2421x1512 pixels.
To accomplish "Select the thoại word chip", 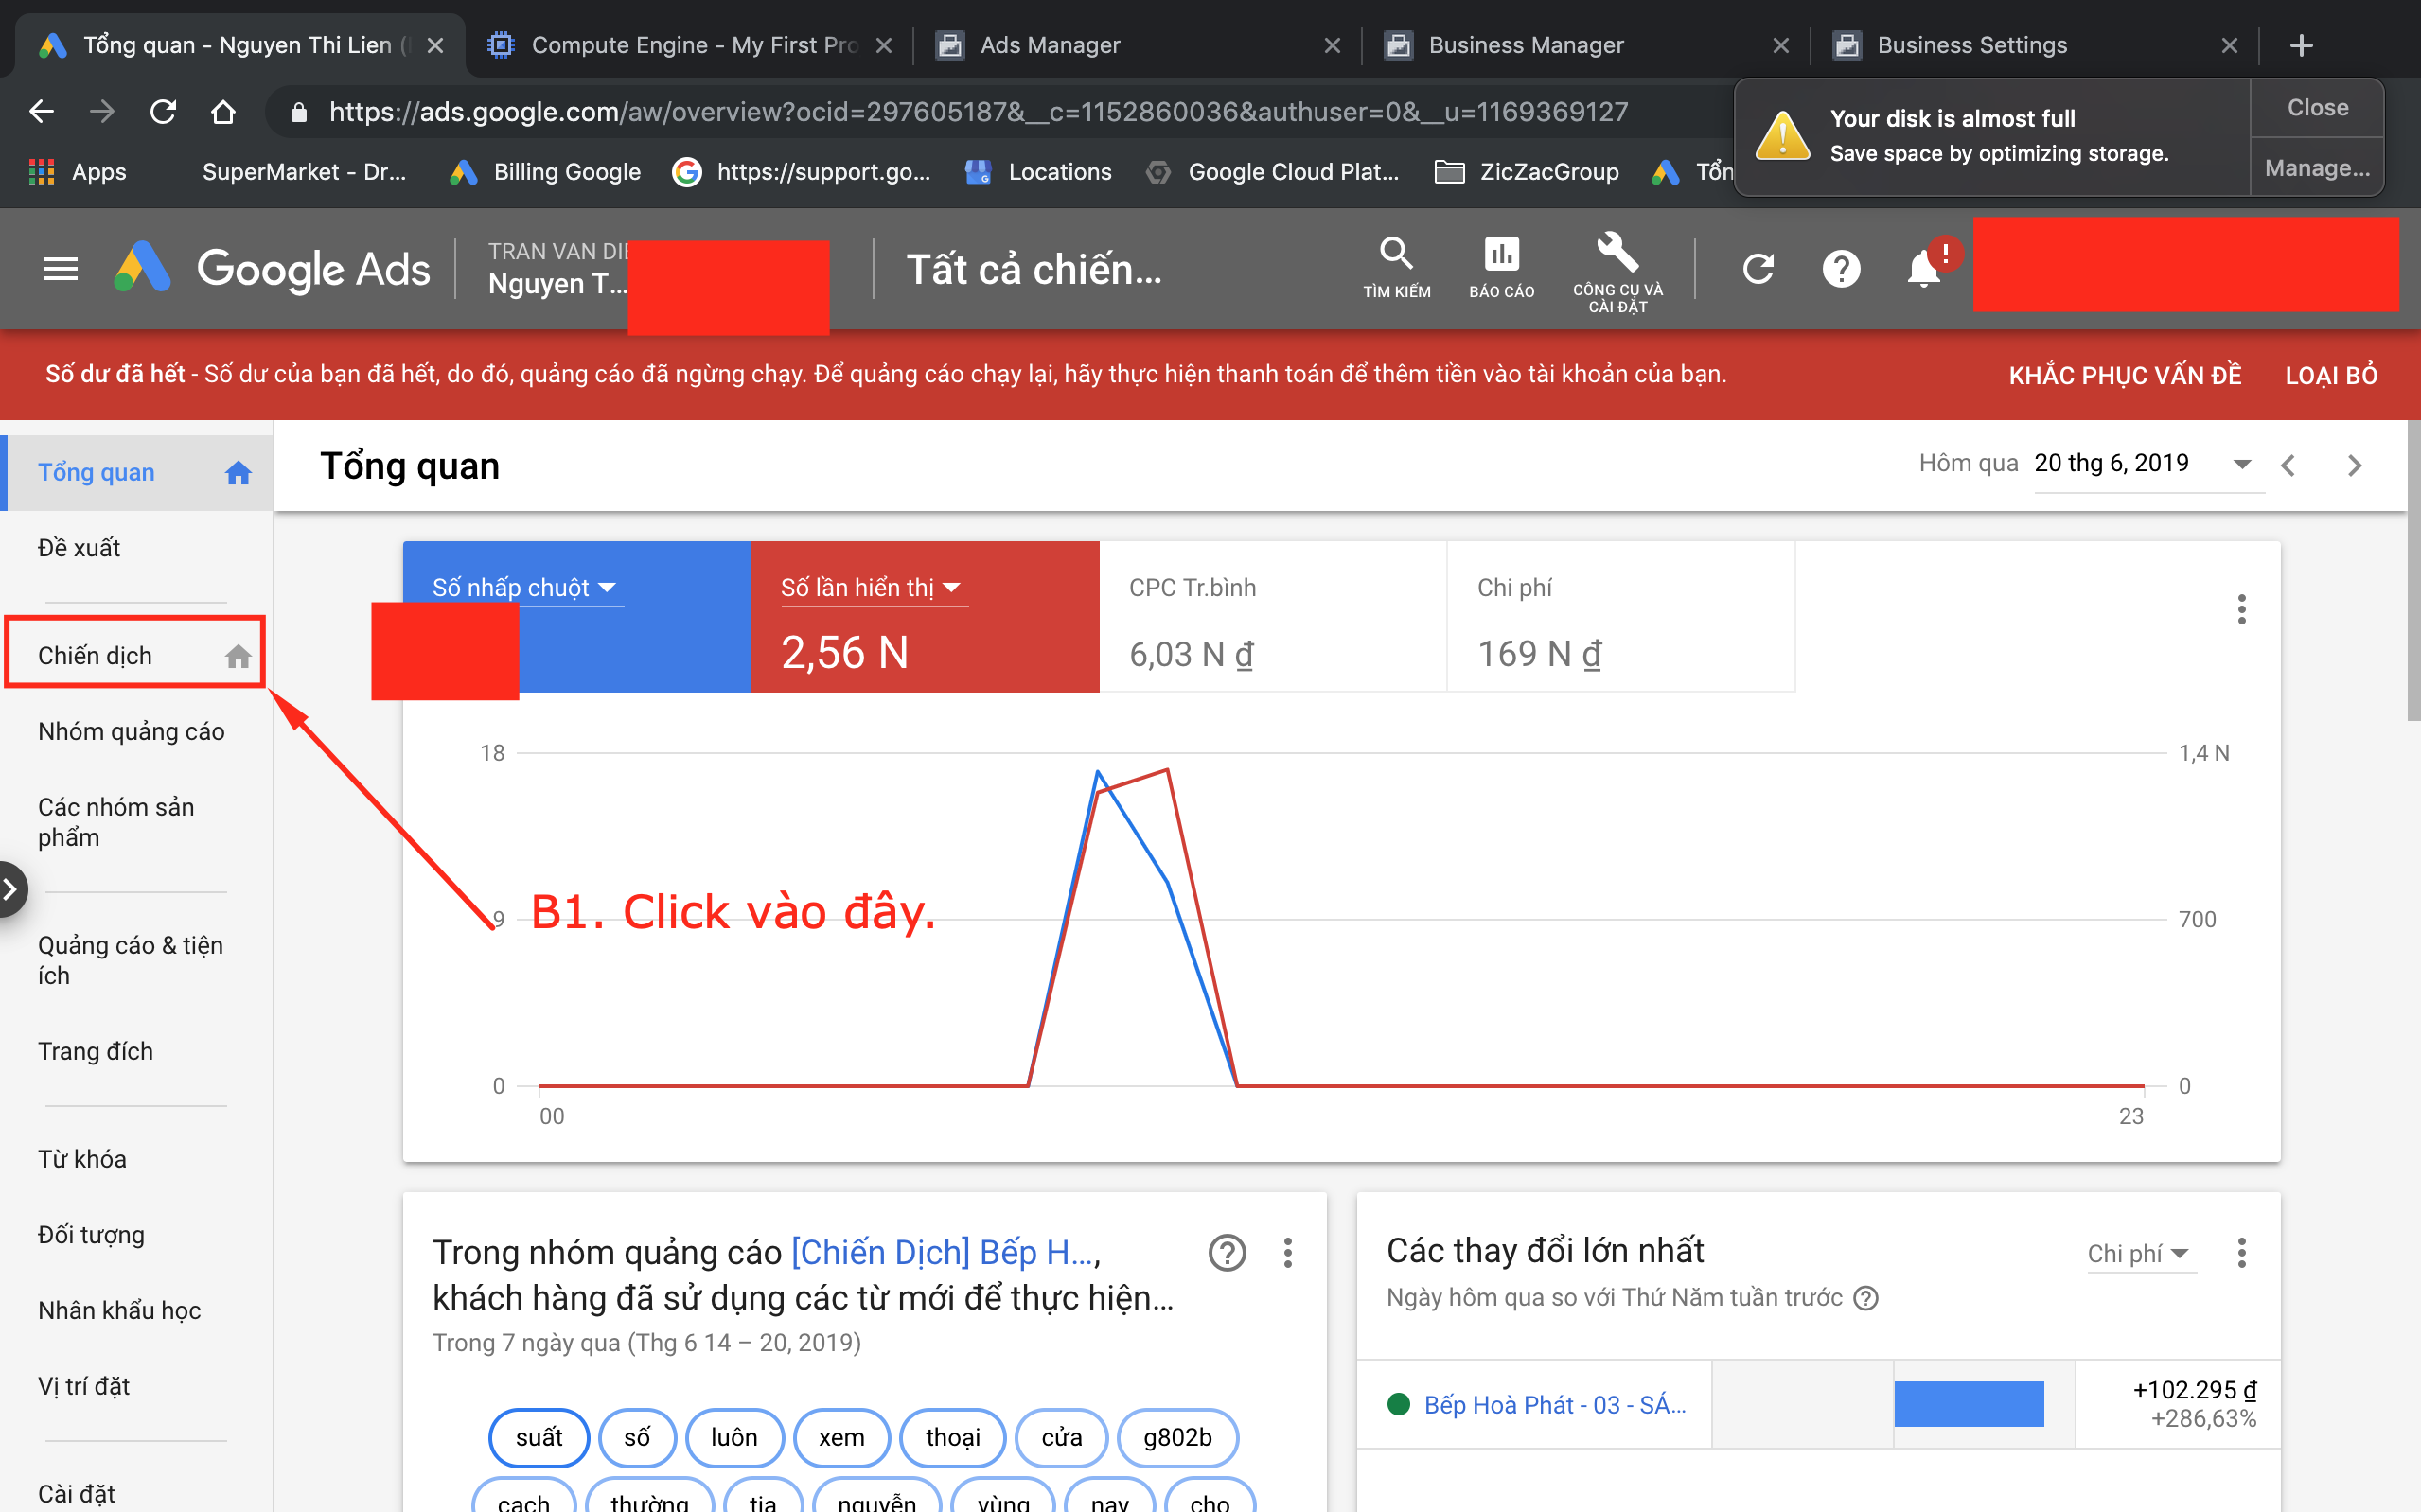I will 952,1437.
